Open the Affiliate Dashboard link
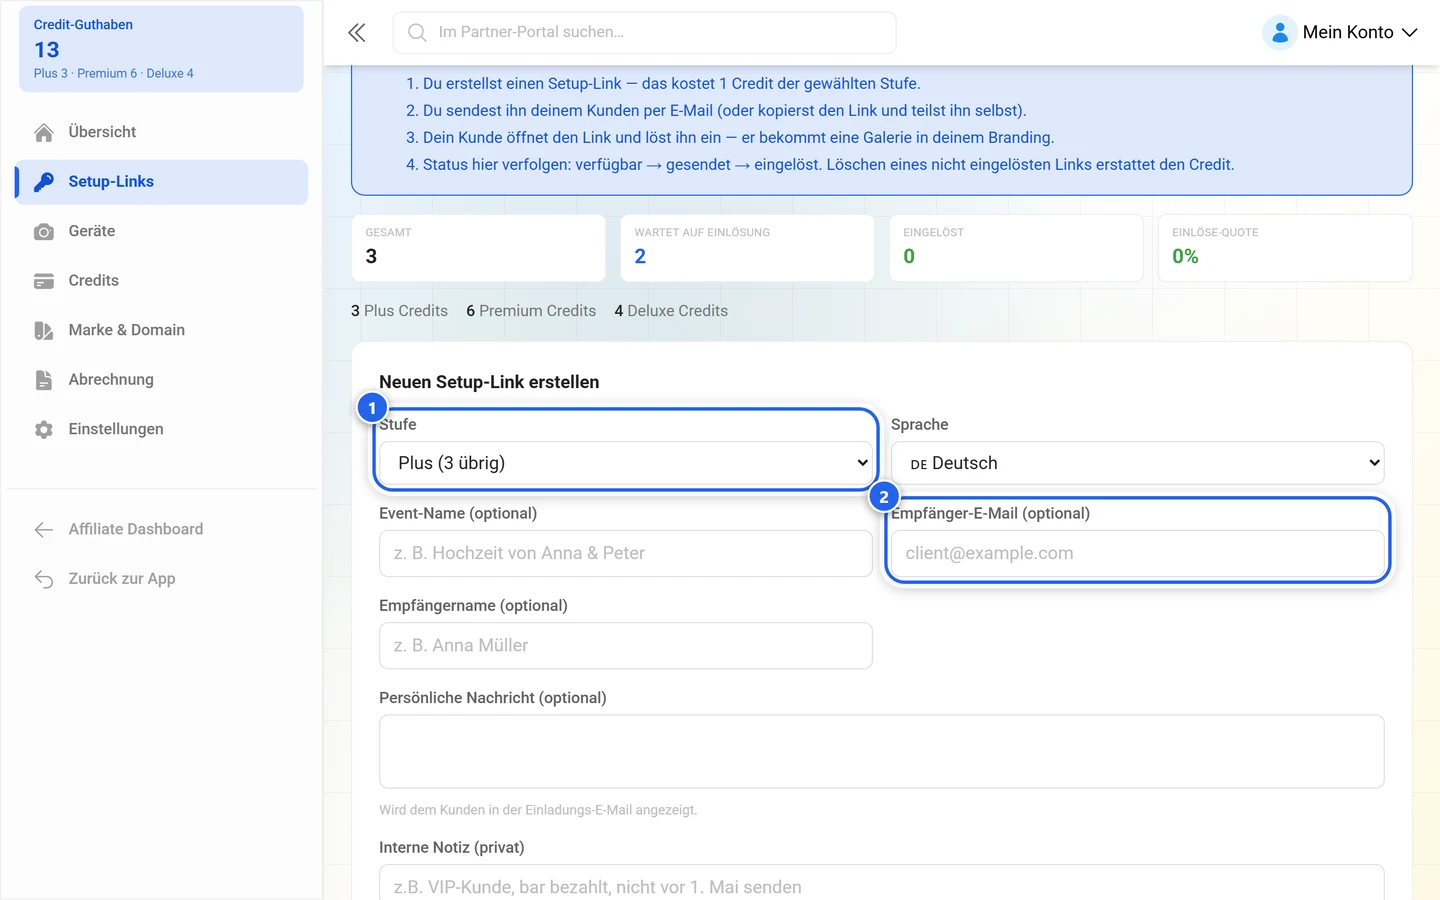Screen dimensions: 1440x900 point(161,529)
